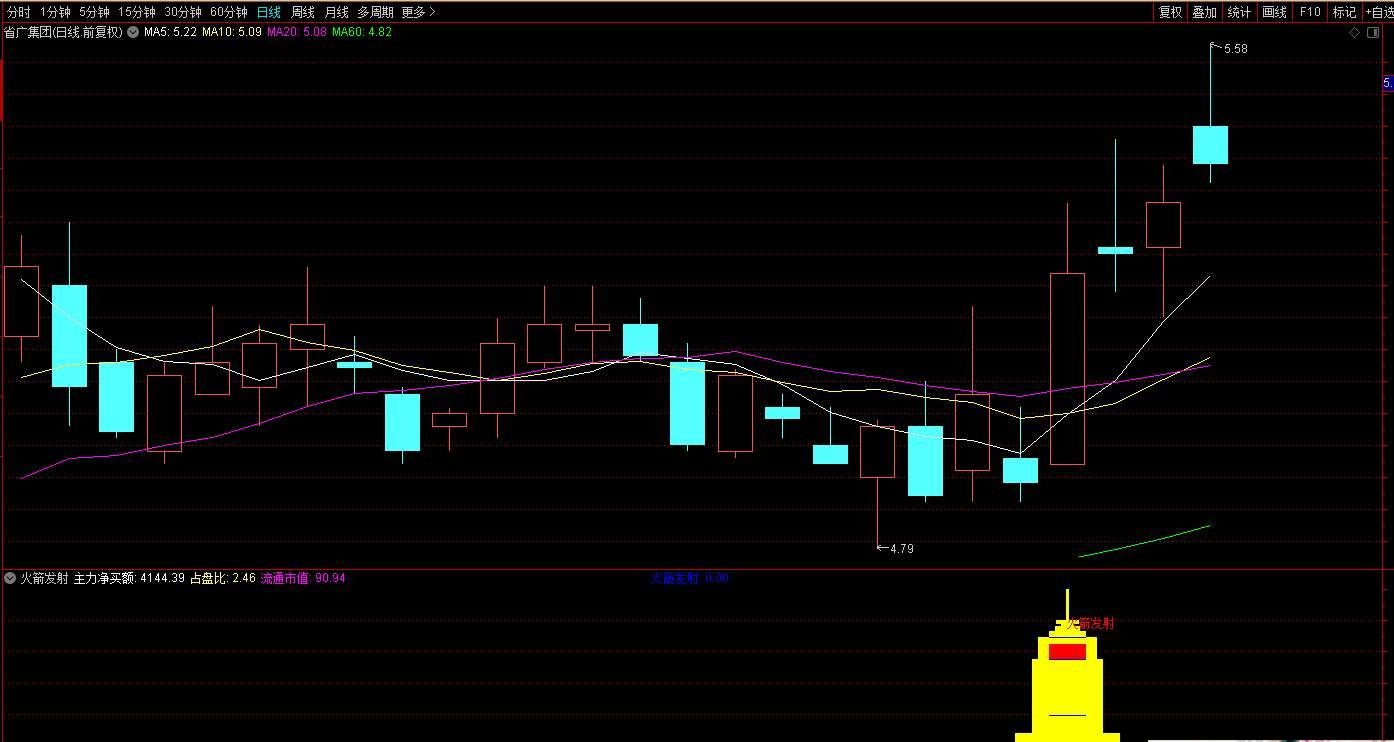Click the 5.58 high price candlestick

[1210, 144]
